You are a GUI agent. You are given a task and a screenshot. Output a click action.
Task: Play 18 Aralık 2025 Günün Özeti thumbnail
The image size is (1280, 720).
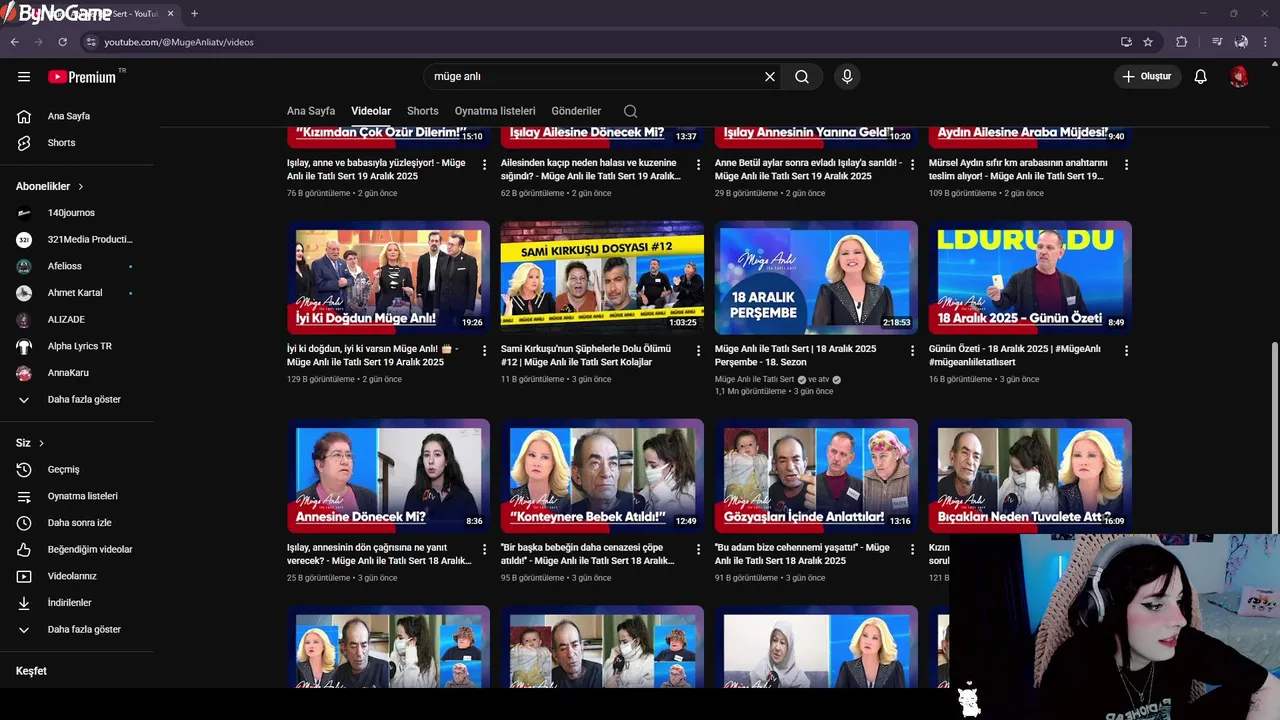(1030, 277)
